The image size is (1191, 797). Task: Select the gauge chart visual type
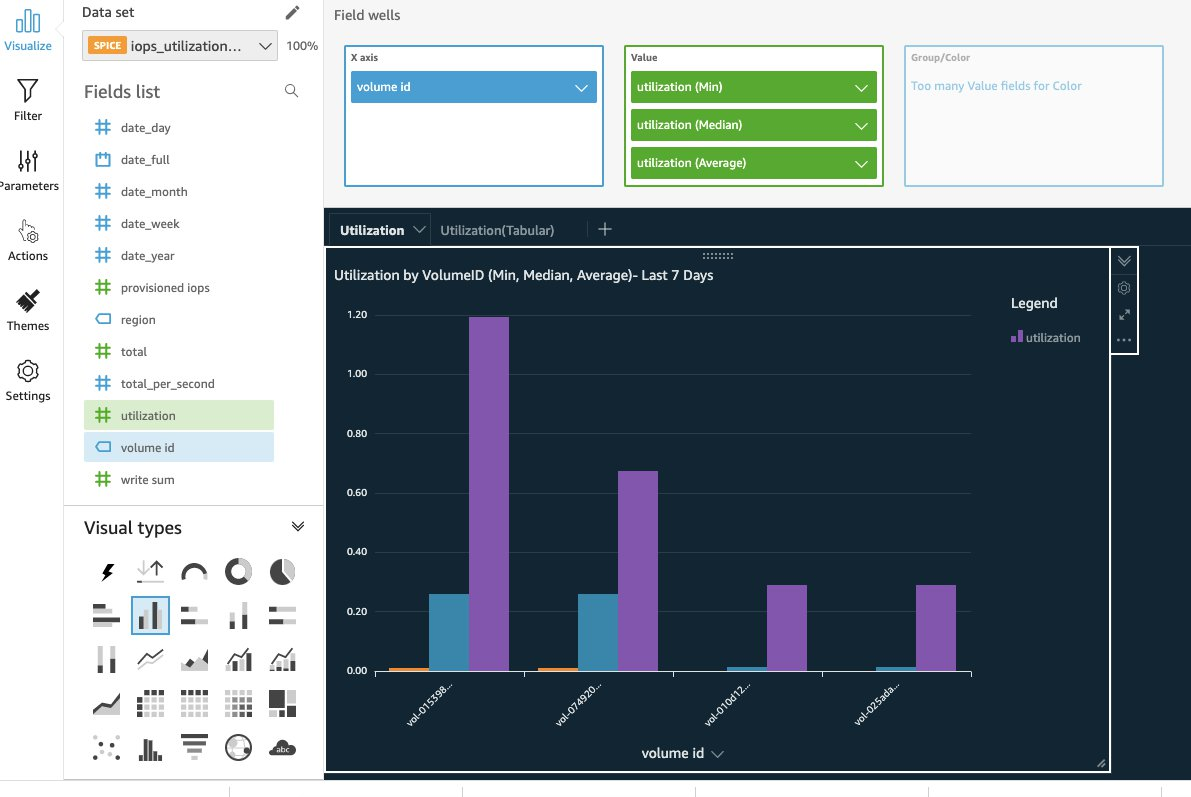pyautogui.click(x=194, y=570)
